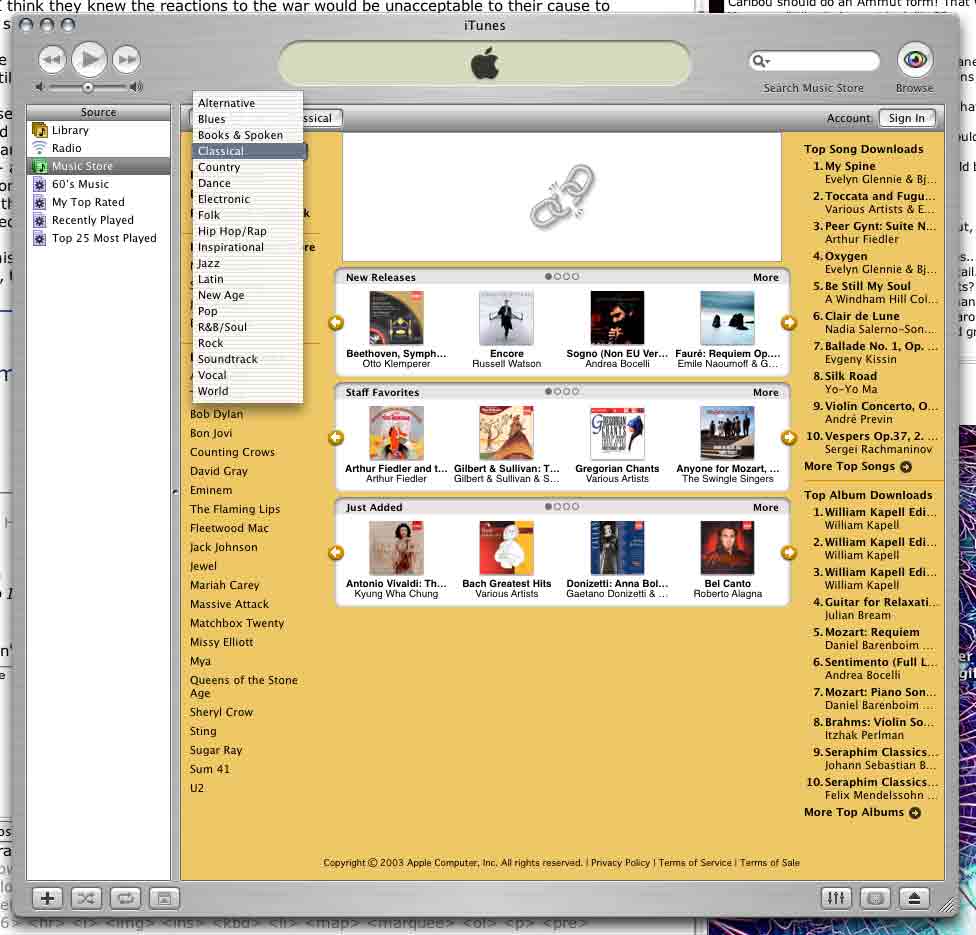The width and height of the screenshot is (976, 935).
Task: Open Bel Canto album by Roberto Alagna
Action: point(727,548)
